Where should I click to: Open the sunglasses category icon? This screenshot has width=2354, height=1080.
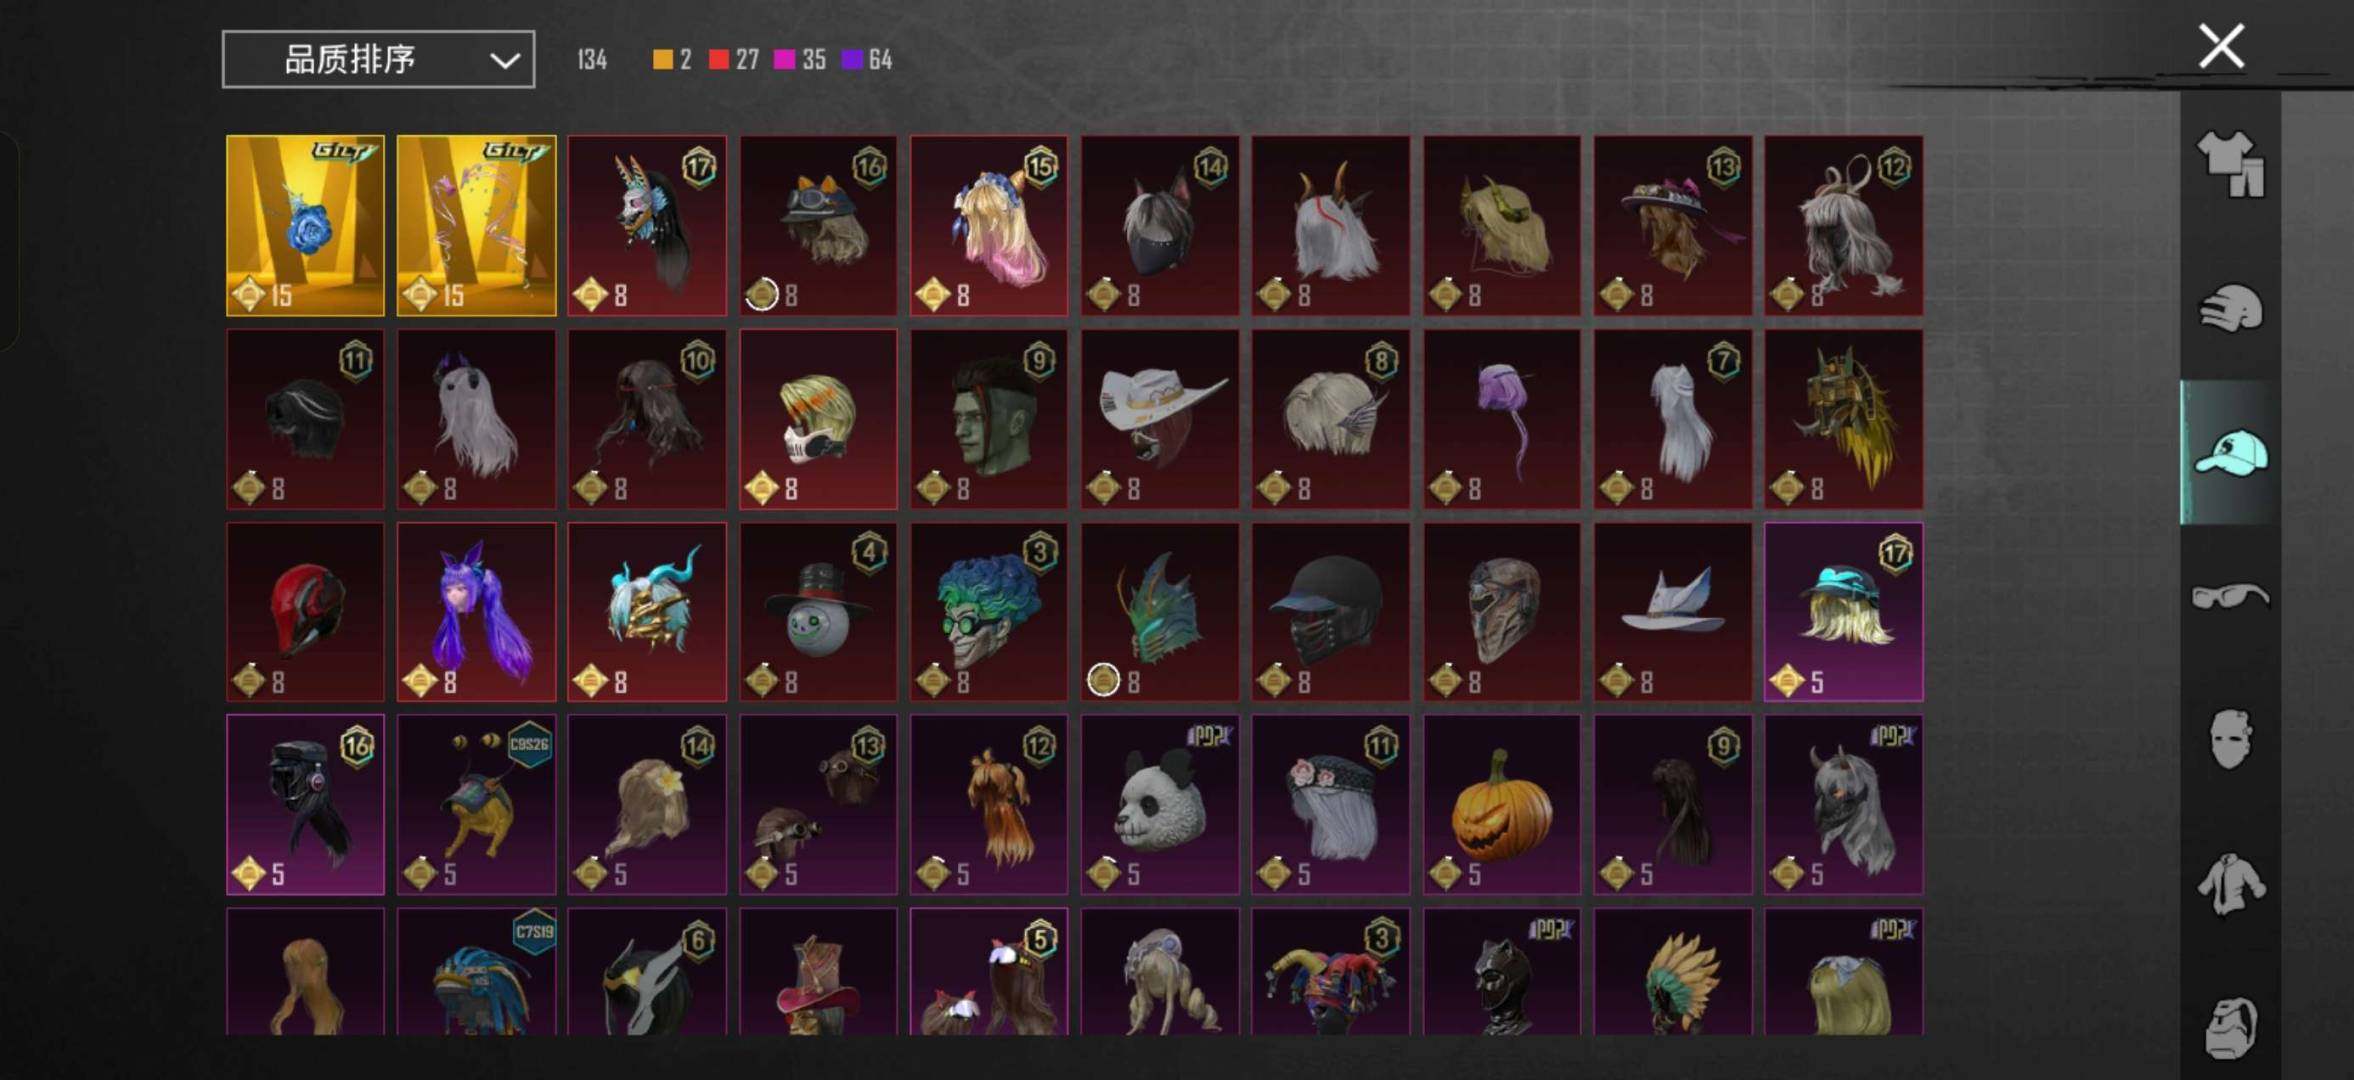2231,597
